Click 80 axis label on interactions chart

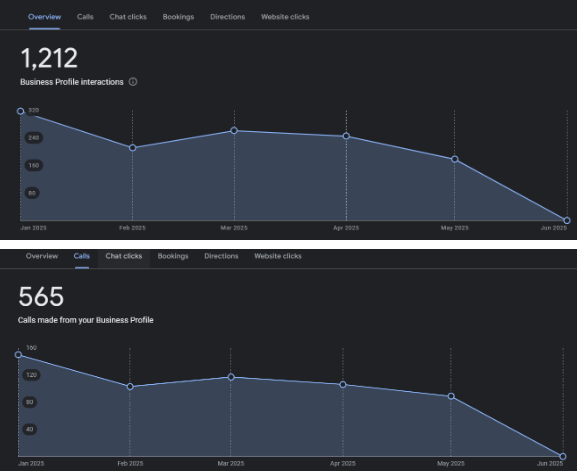(32, 193)
